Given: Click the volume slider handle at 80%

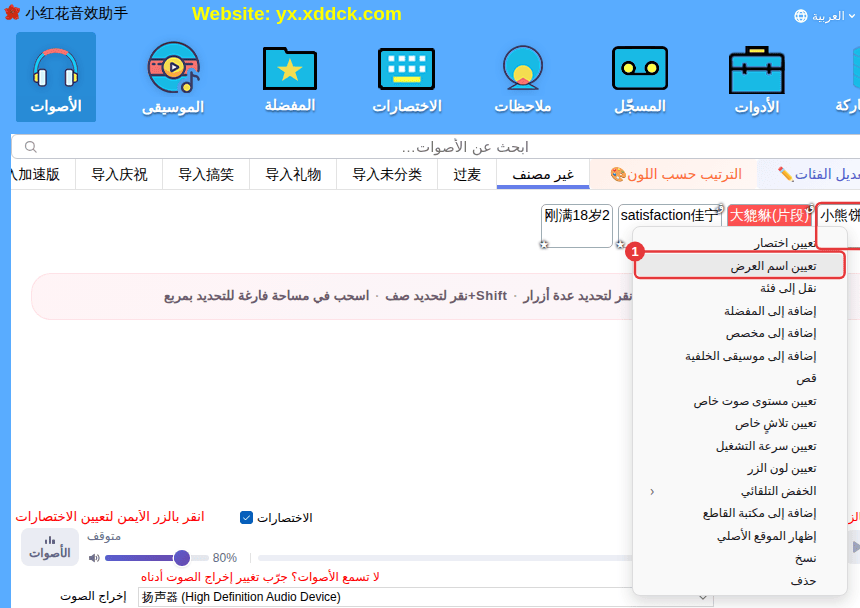Looking at the screenshot, I should tap(182, 558).
